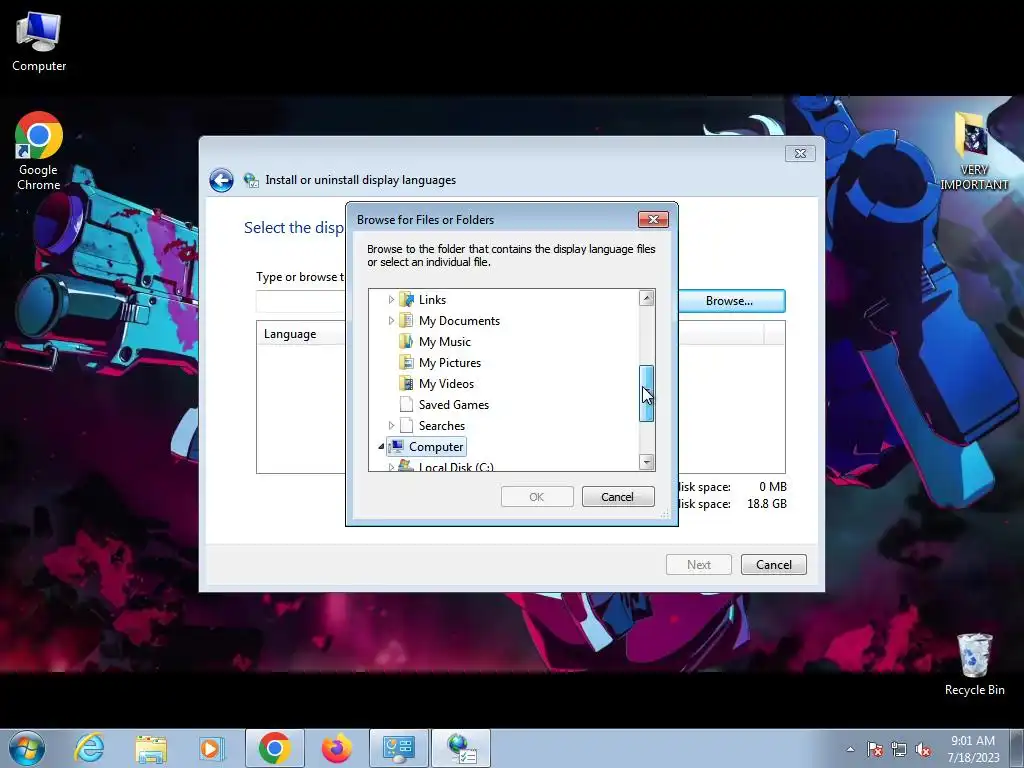Close the Install or uninstall display languages window
The image size is (1024, 768).
pos(800,153)
